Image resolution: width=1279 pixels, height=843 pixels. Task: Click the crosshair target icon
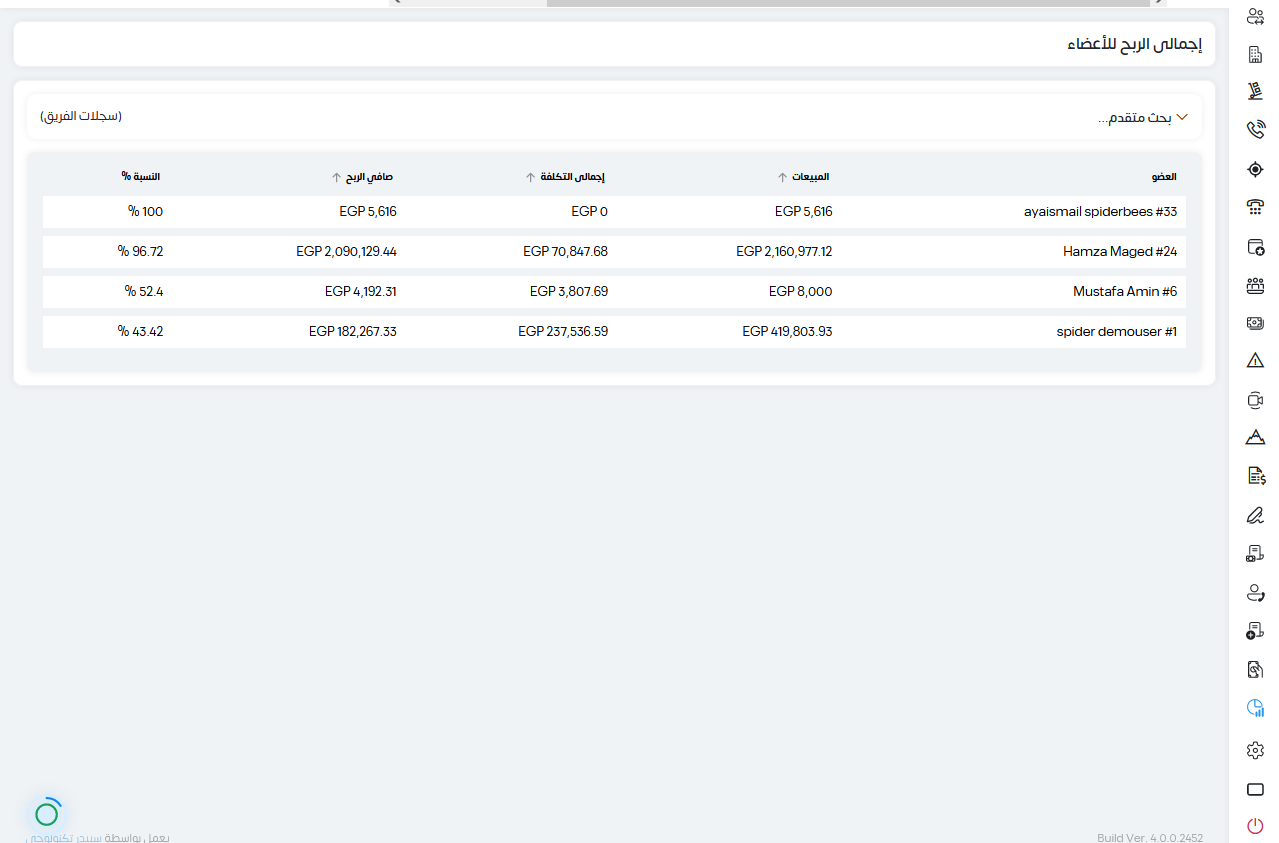pyautogui.click(x=1255, y=169)
